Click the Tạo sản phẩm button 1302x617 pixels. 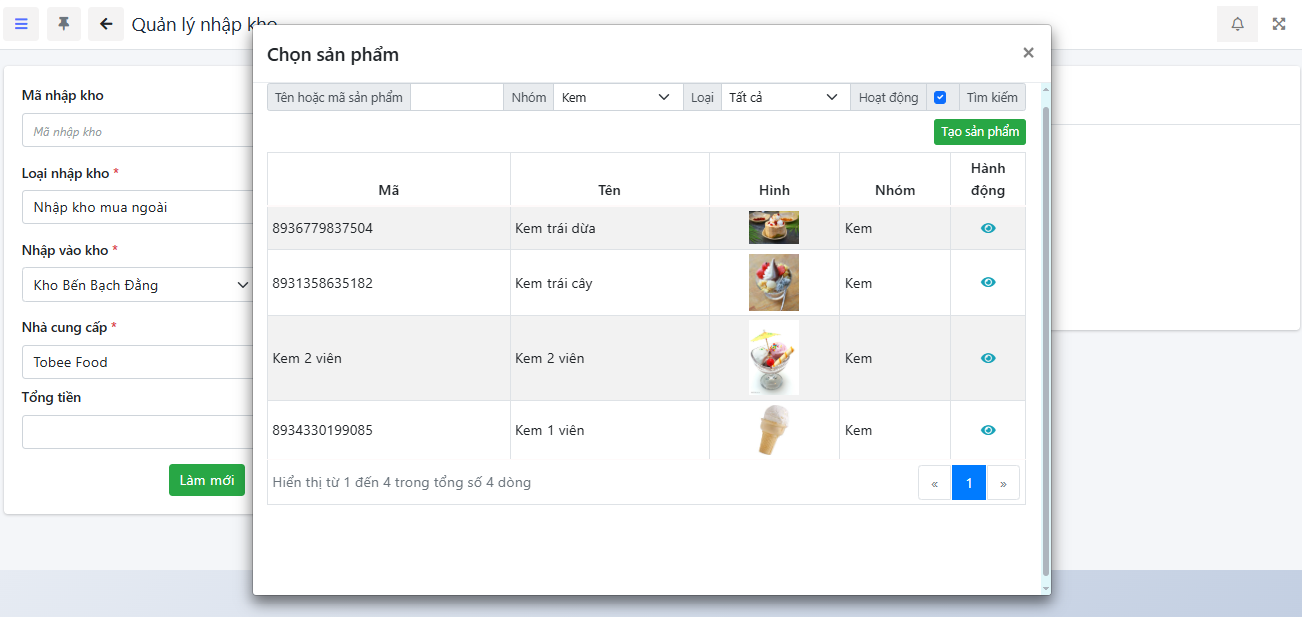(x=979, y=132)
